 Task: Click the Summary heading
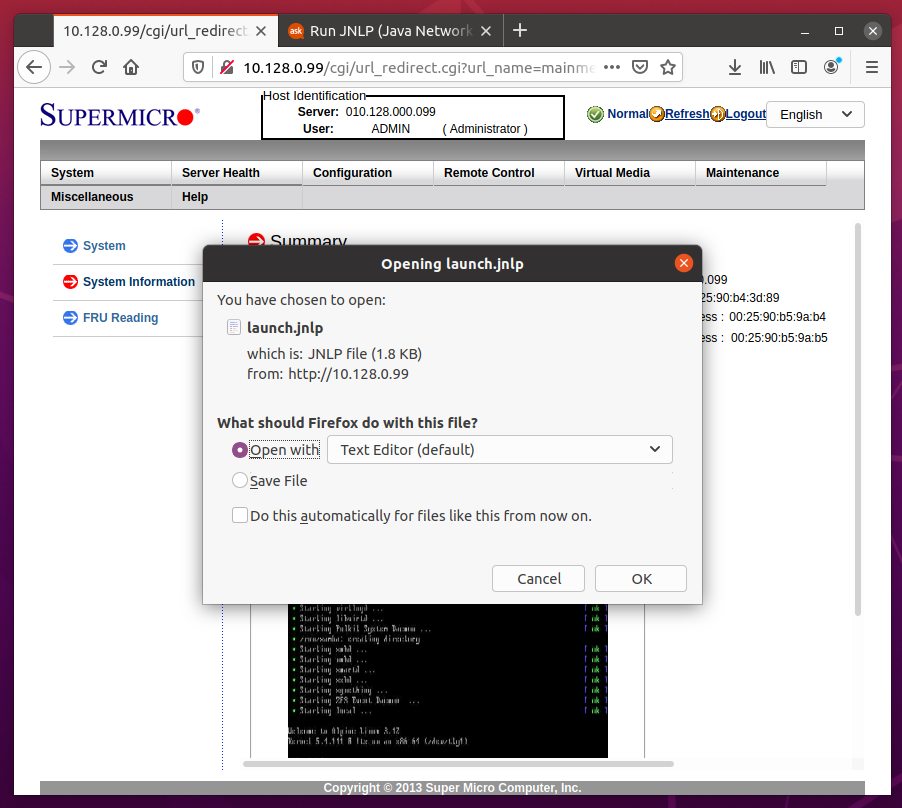(308, 239)
